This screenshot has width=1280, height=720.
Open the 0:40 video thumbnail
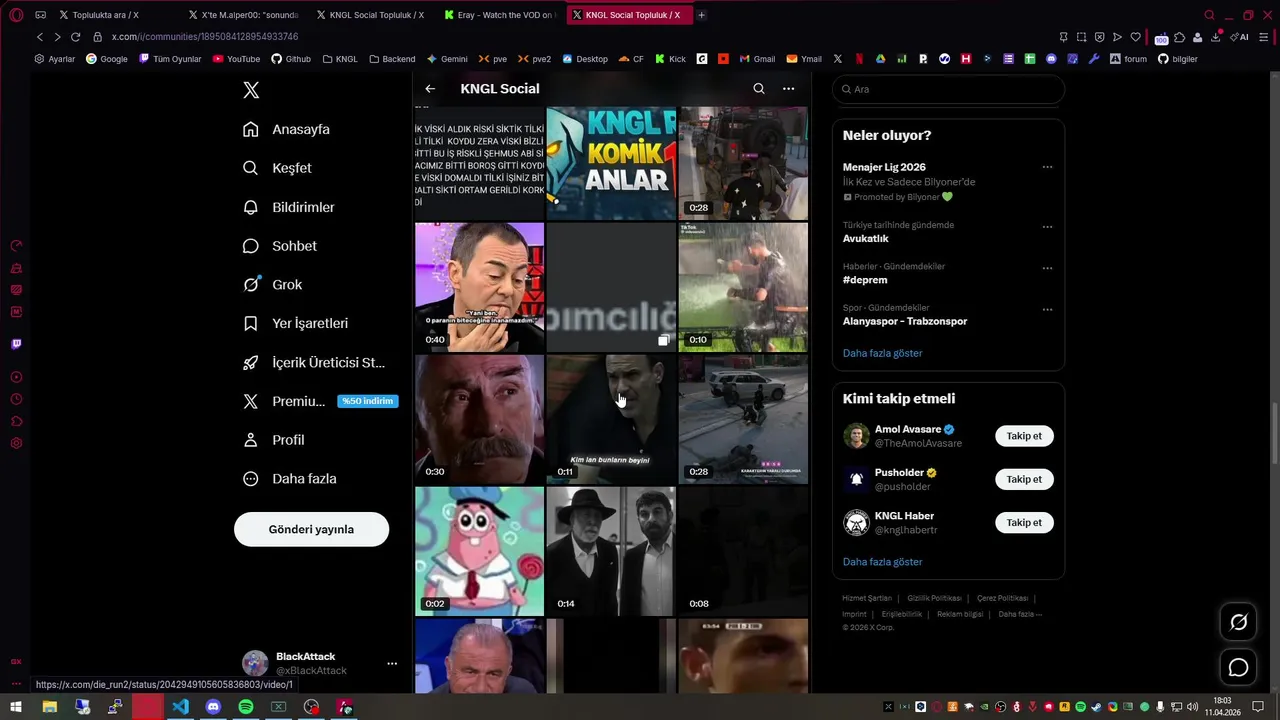click(479, 287)
